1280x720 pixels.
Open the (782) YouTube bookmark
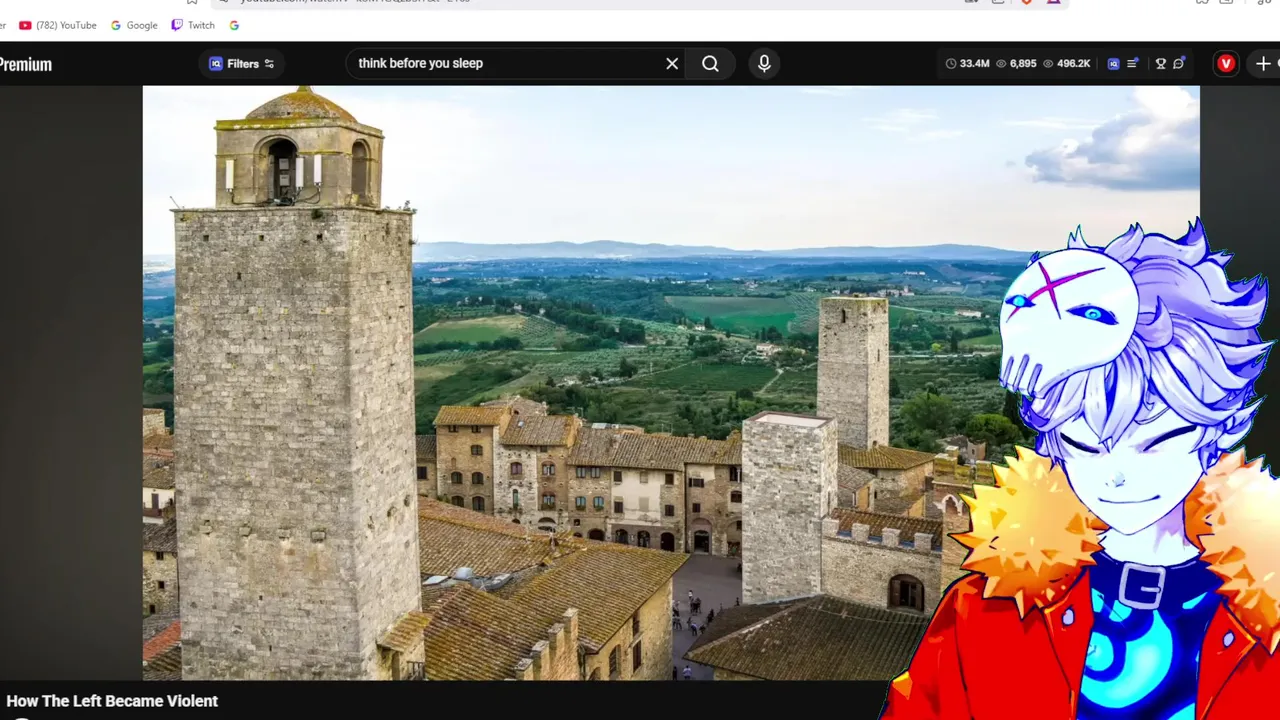[x=58, y=25]
